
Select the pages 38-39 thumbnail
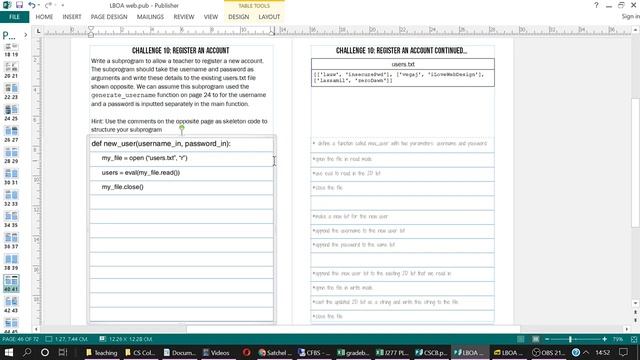(11, 262)
